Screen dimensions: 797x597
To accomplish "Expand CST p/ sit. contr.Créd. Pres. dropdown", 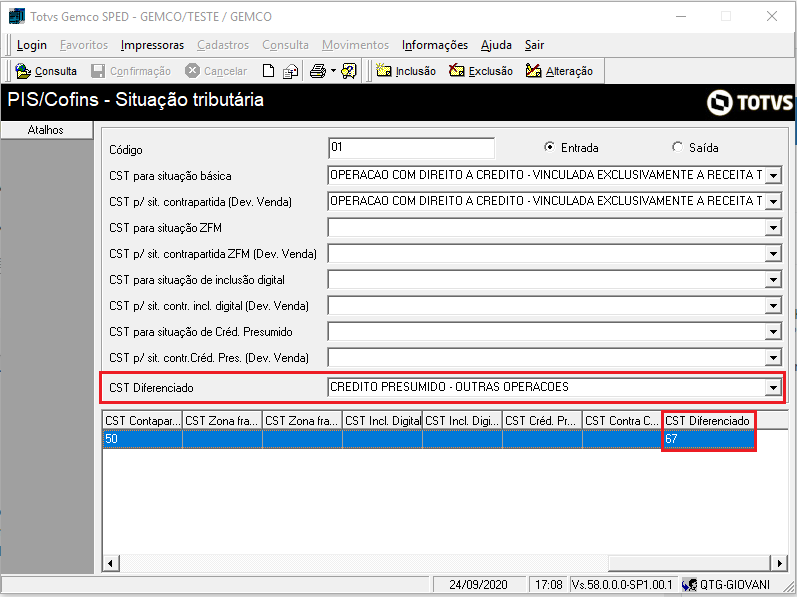I will (x=773, y=358).
